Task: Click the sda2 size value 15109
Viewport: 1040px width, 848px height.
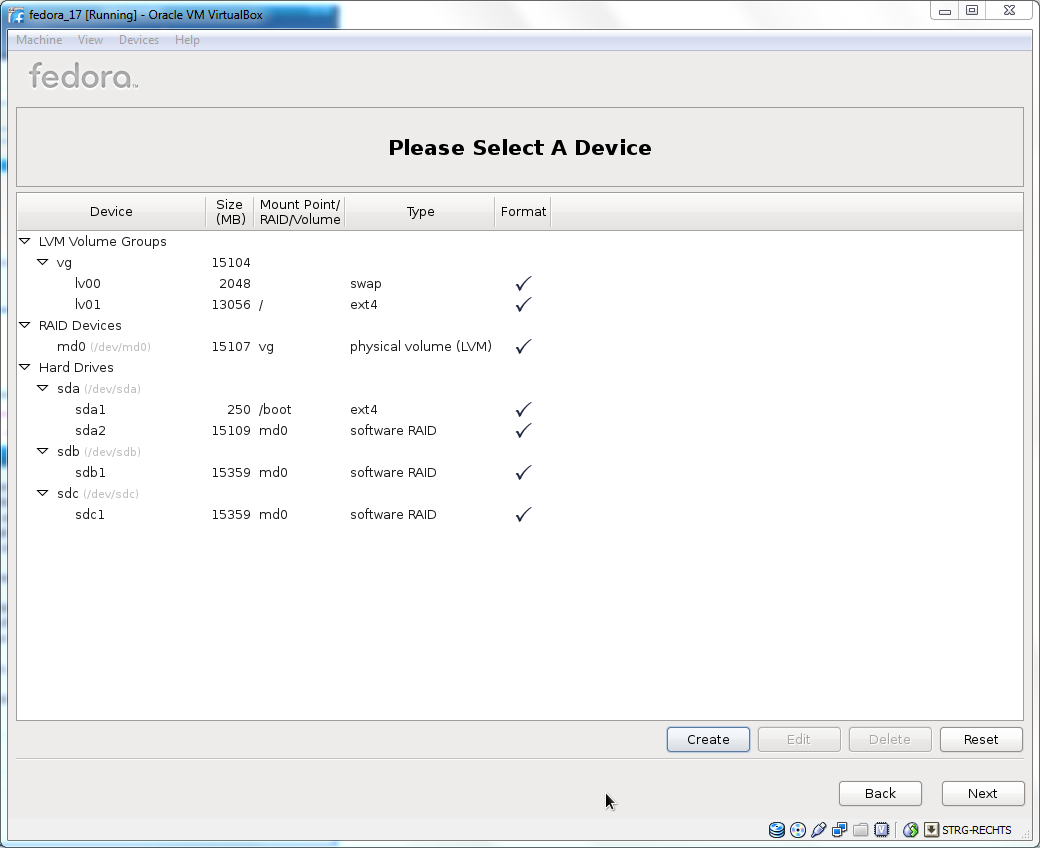Action: pyautogui.click(x=231, y=430)
